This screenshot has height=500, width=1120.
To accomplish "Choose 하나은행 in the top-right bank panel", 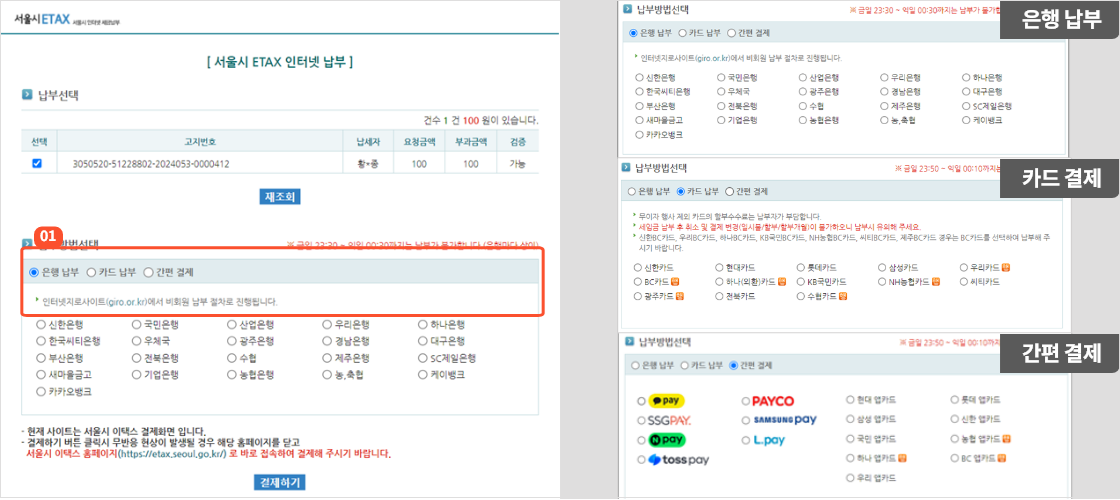I will click(x=966, y=77).
